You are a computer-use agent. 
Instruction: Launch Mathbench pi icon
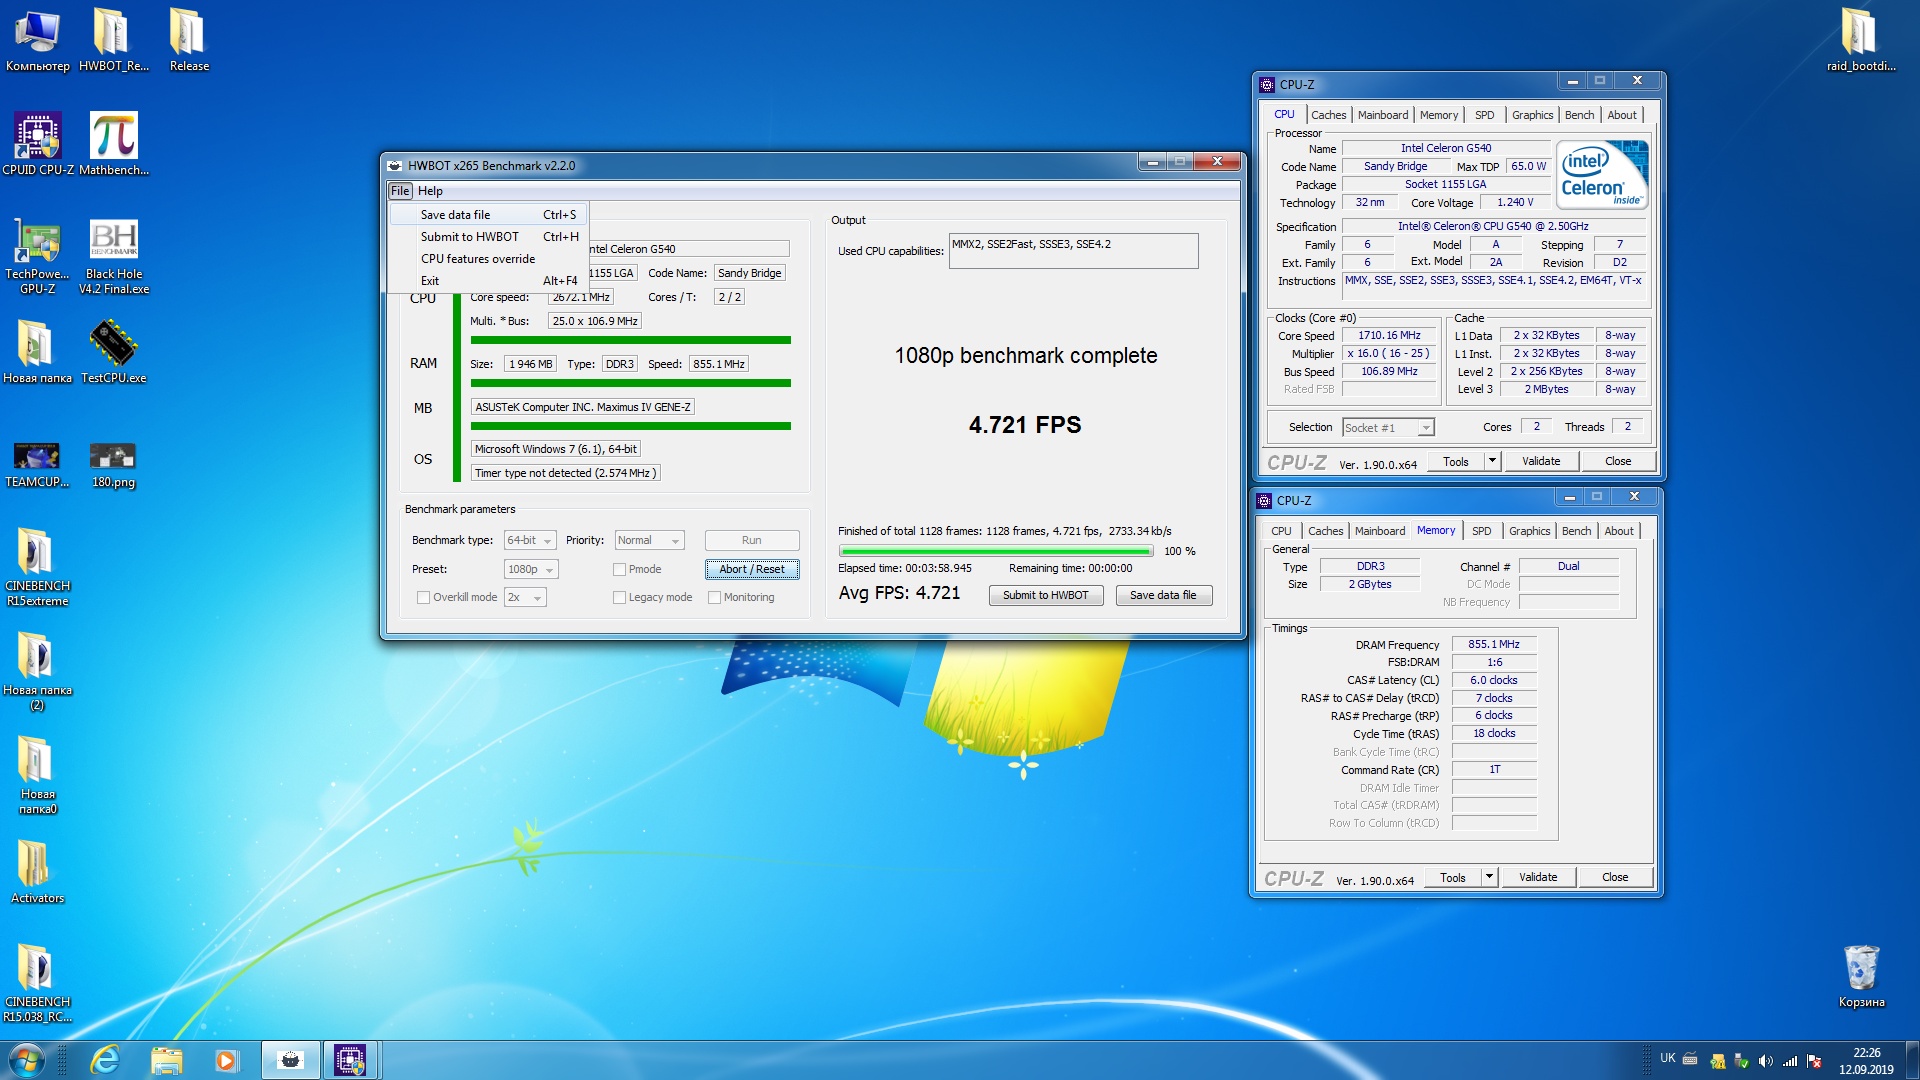(x=113, y=145)
